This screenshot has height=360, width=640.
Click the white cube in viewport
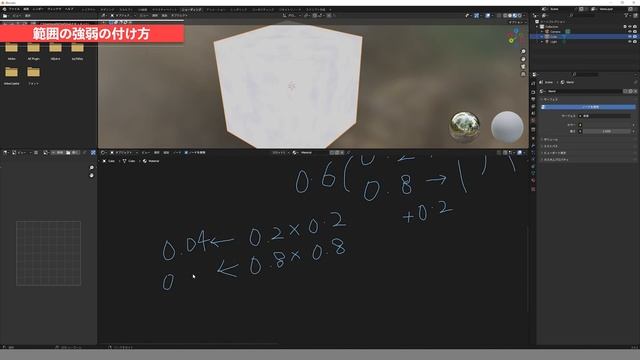(288, 86)
